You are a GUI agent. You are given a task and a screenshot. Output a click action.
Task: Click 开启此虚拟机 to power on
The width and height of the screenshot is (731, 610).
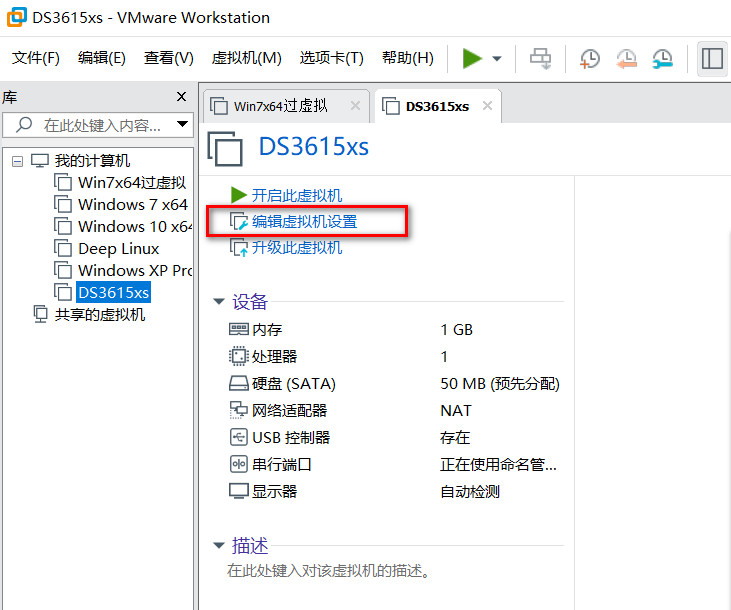tap(297, 195)
